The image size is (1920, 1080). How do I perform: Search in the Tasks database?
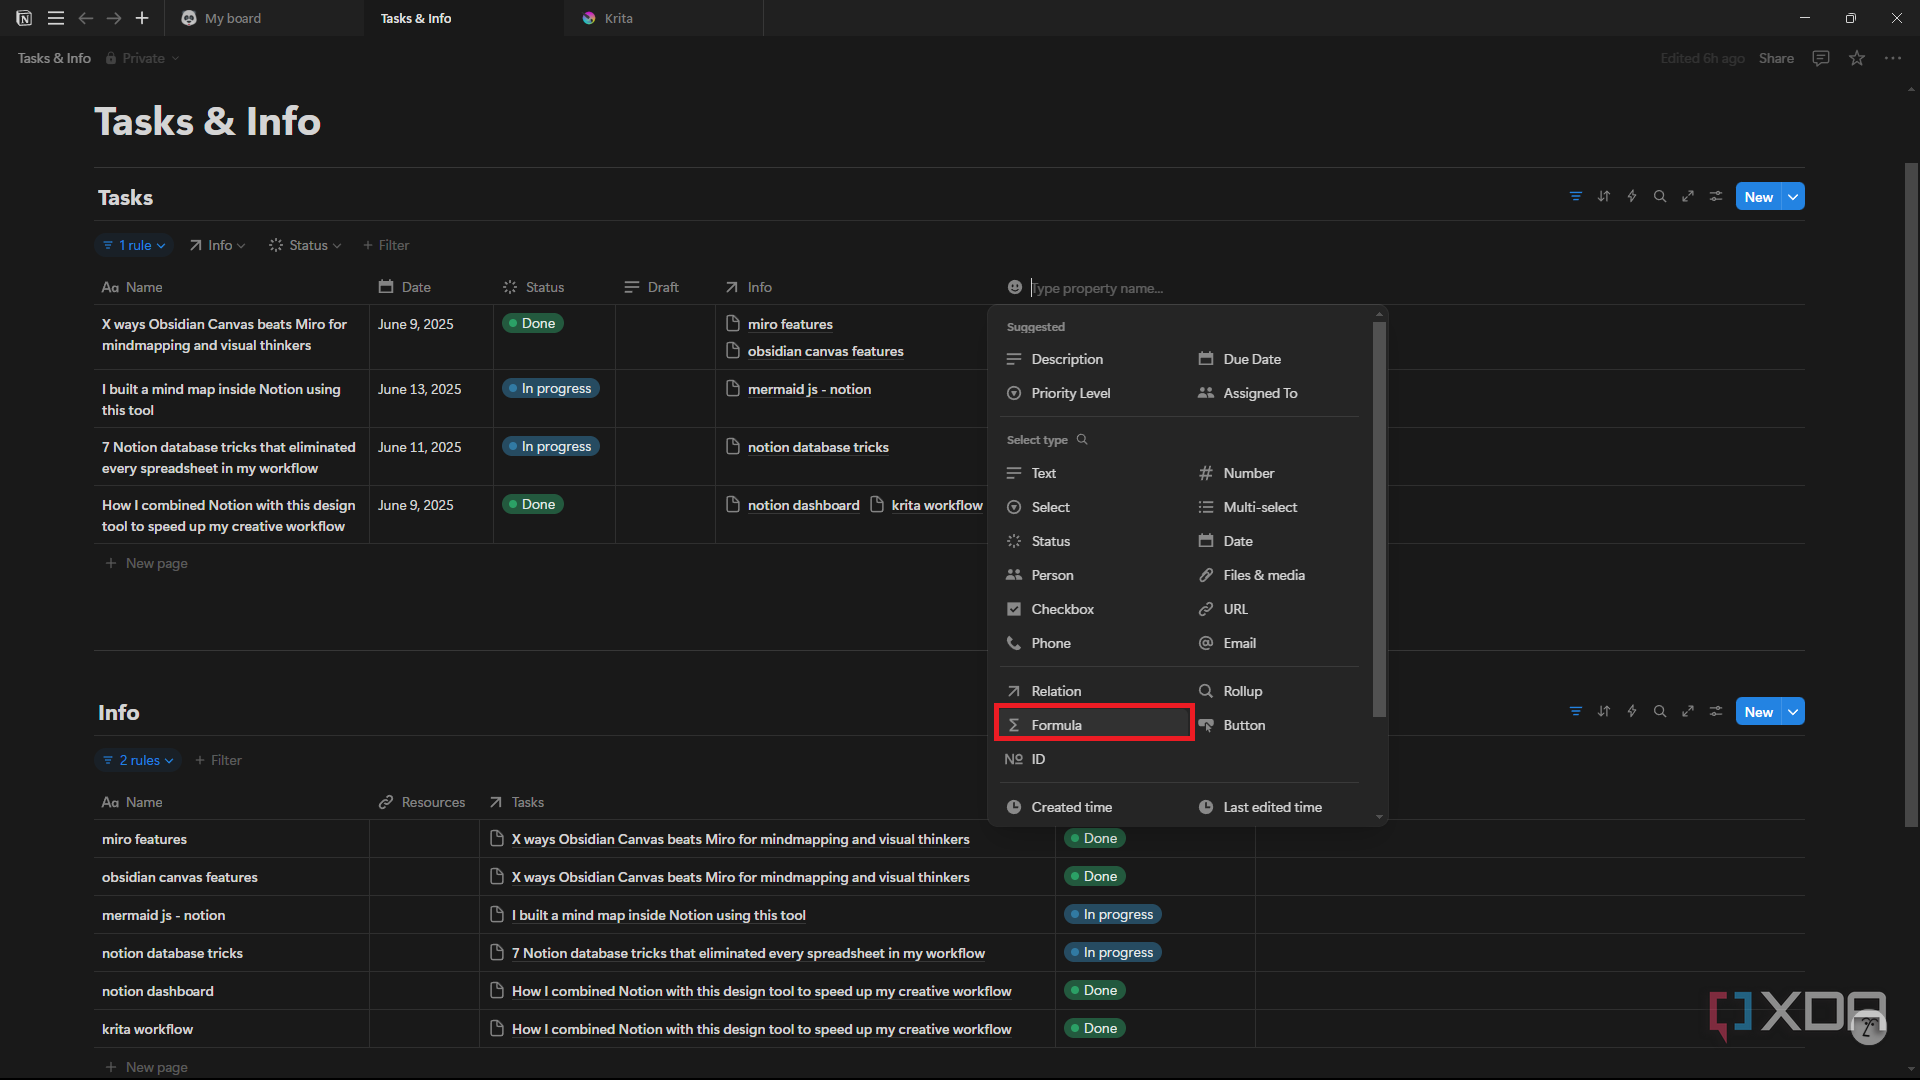[x=1660, y=197]
